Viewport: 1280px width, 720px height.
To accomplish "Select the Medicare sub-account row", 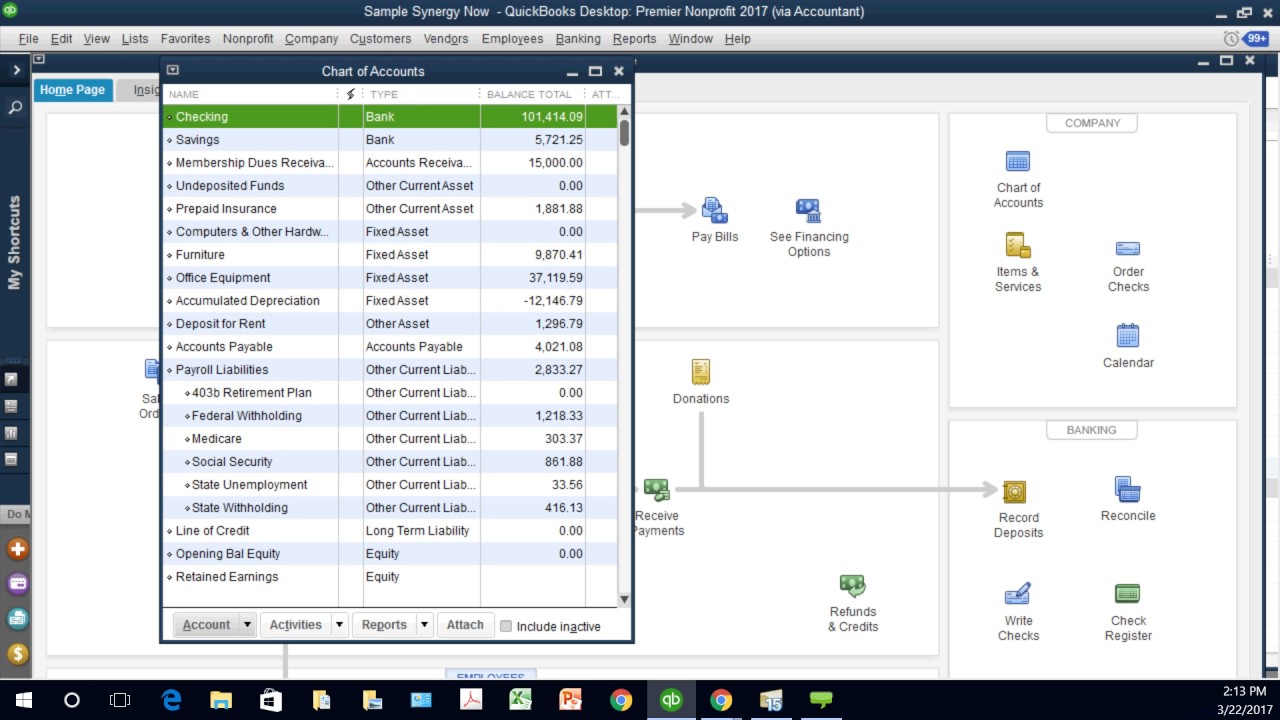I will [390, 439].
